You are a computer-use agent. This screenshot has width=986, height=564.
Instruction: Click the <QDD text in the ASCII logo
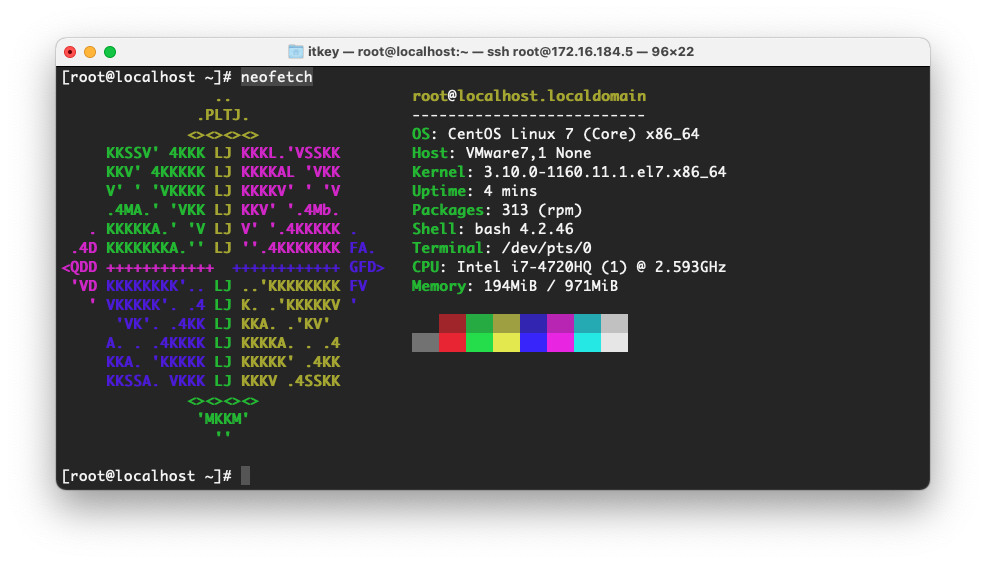tap(79, 267)
